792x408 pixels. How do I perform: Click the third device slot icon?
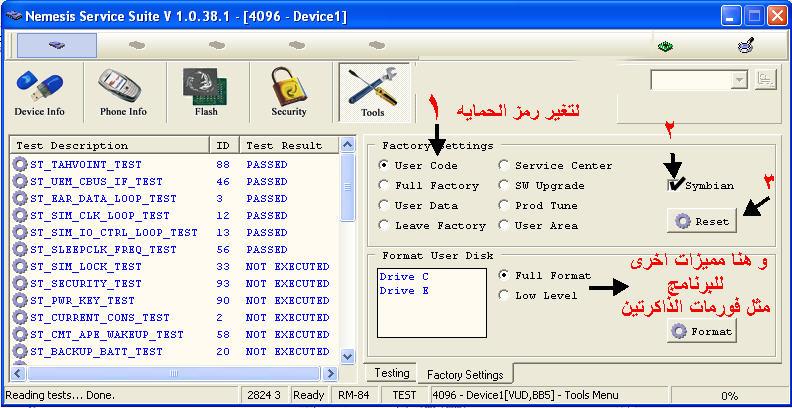[217, 45]
